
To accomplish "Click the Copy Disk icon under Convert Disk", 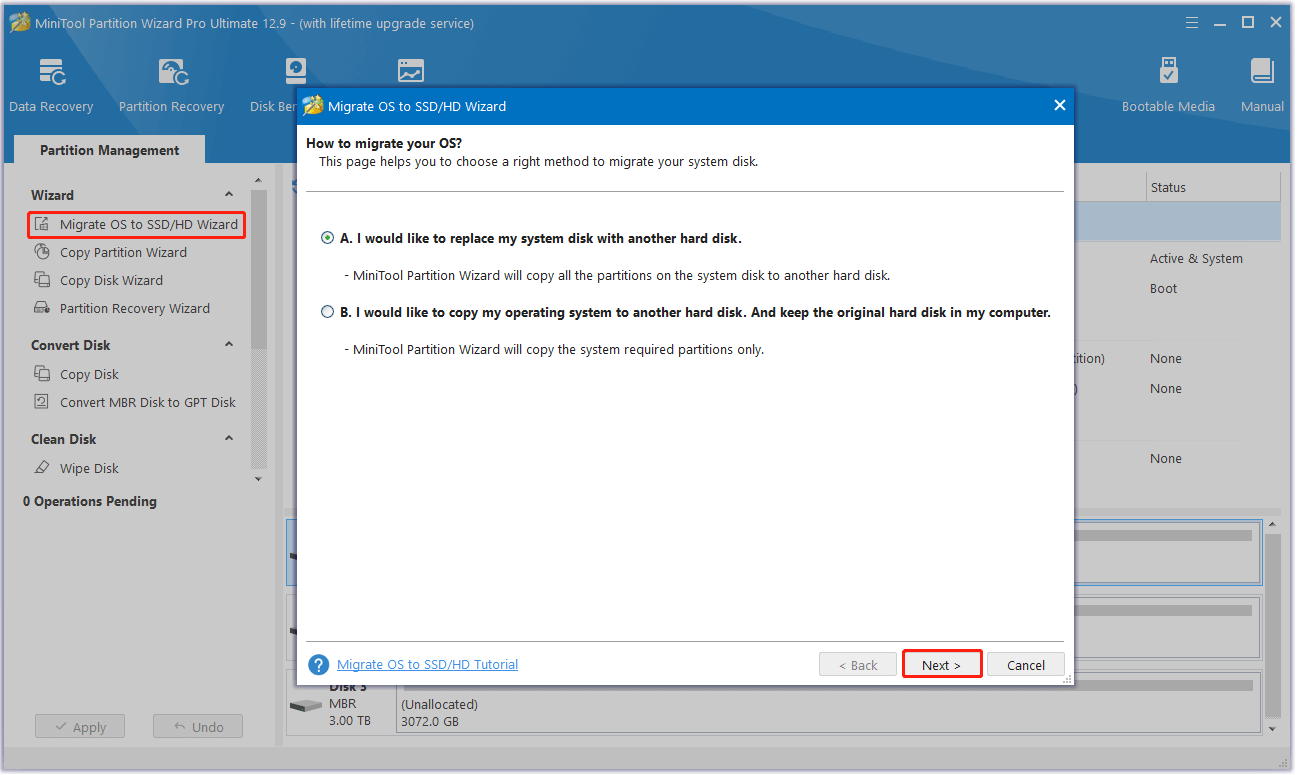I will (x=42, y=374).
